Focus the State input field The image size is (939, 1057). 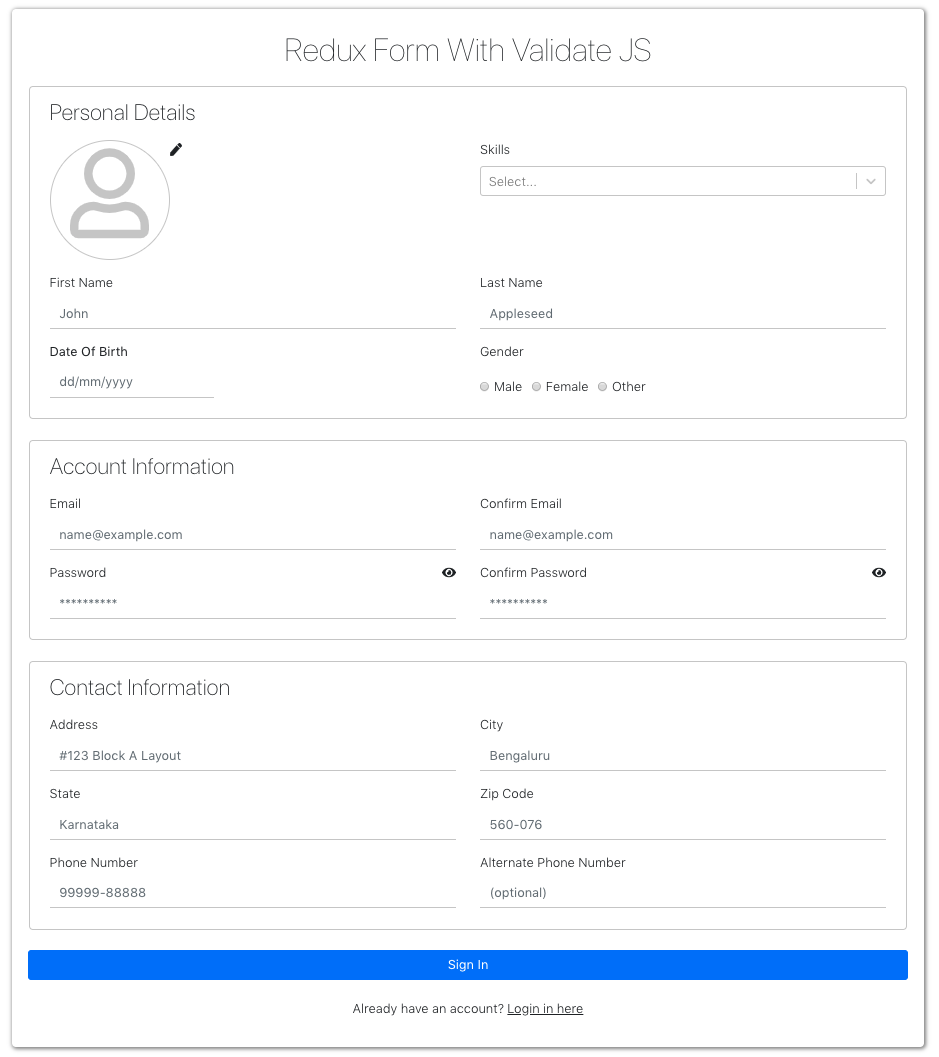click(253, 825)
